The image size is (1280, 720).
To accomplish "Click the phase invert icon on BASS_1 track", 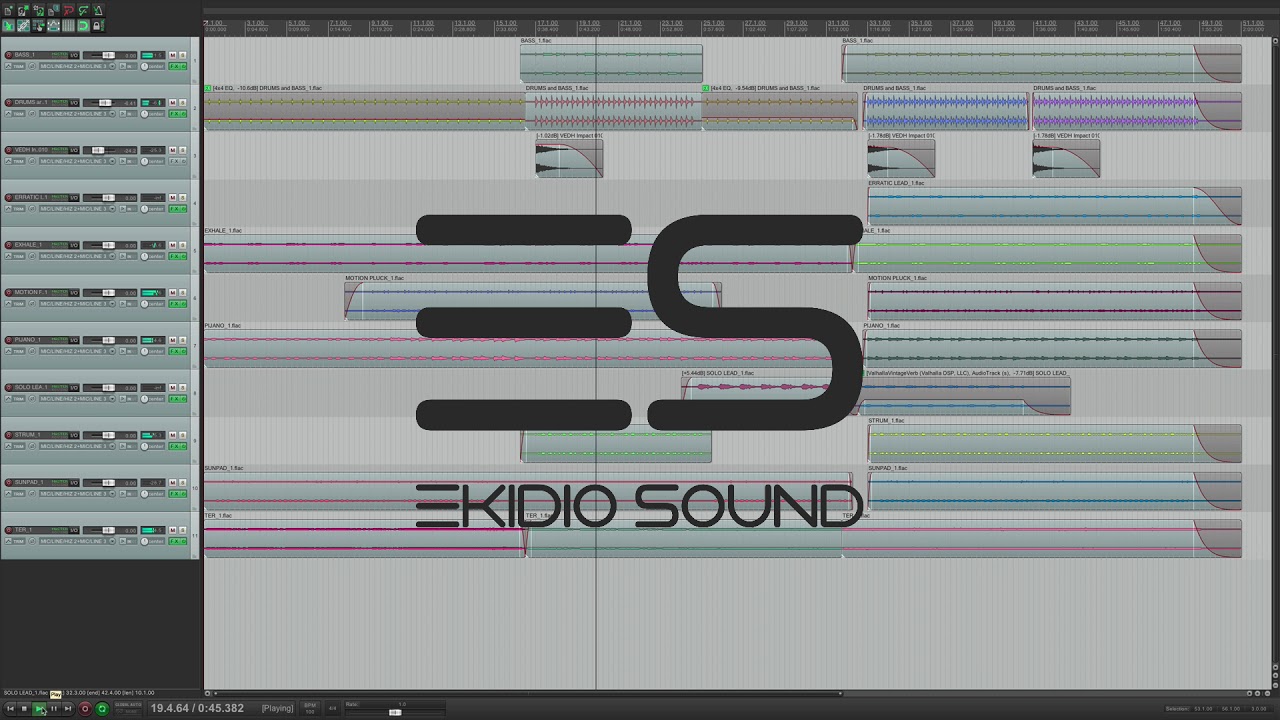I will [32, 66].
